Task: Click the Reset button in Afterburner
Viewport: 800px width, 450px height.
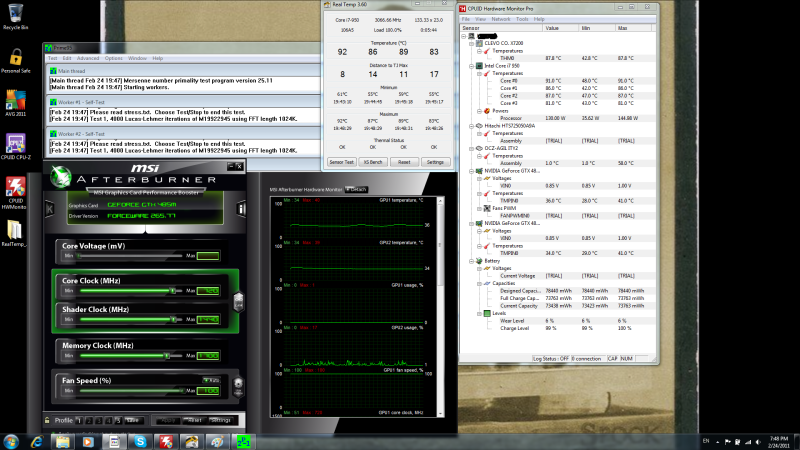Action: 194,420
